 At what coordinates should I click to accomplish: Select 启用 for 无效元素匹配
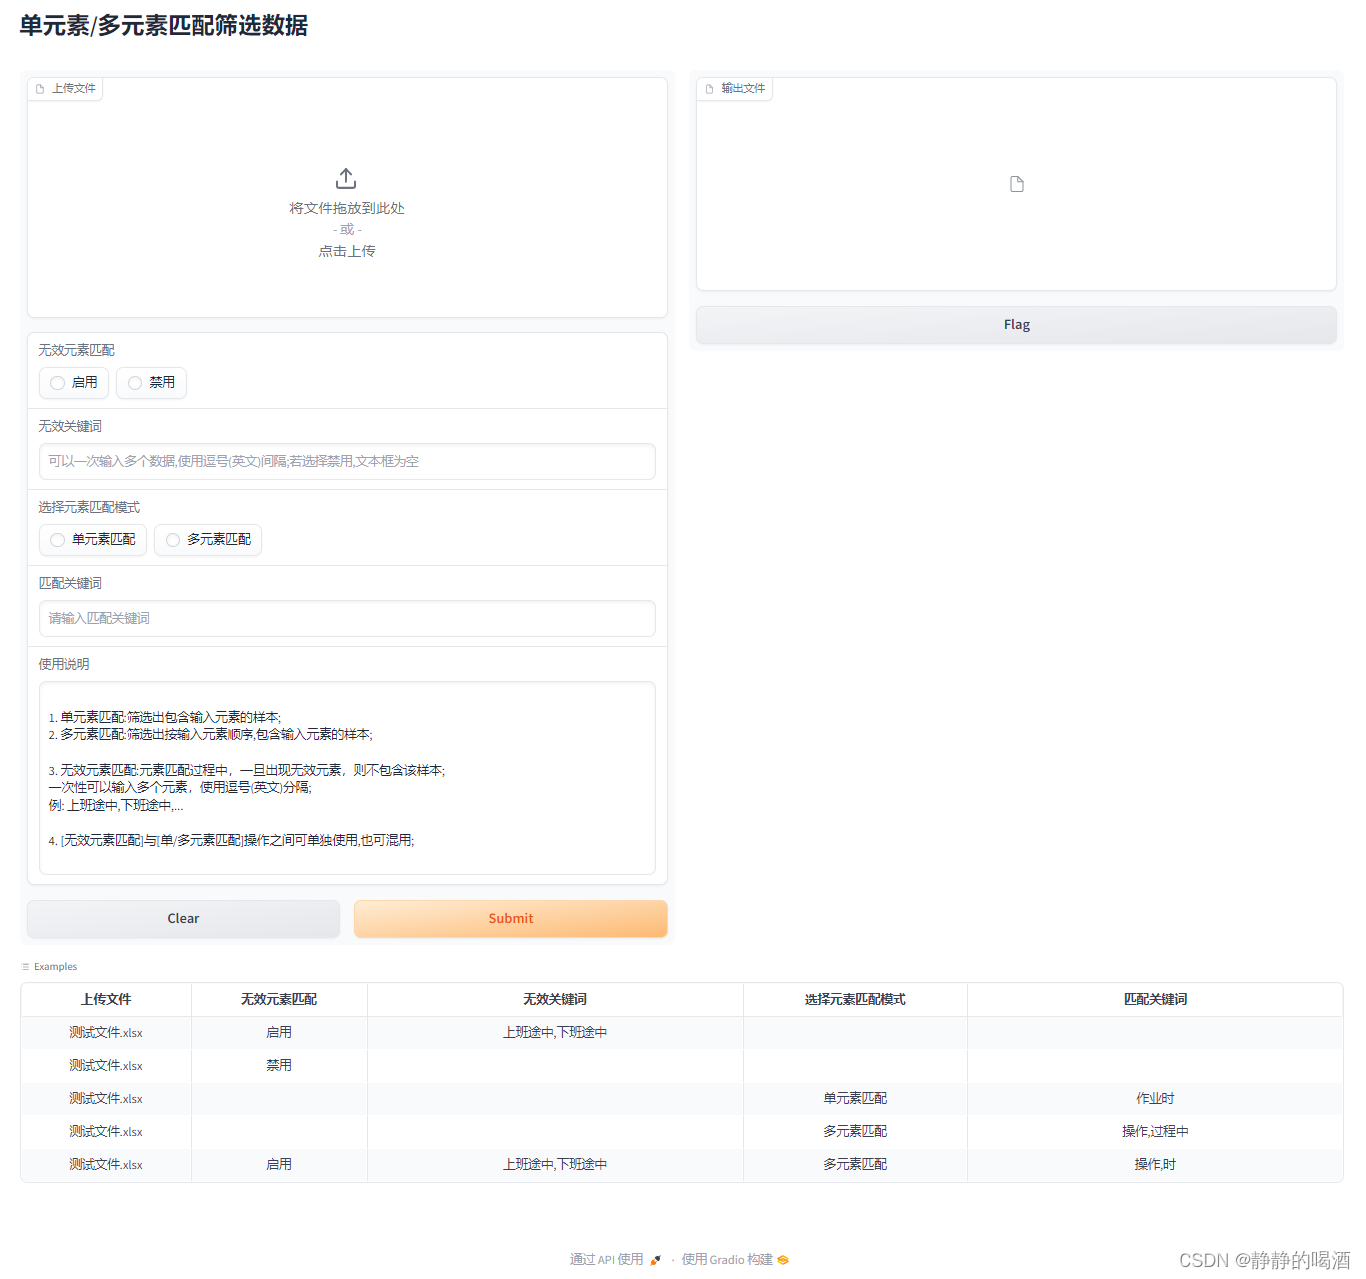74,383
